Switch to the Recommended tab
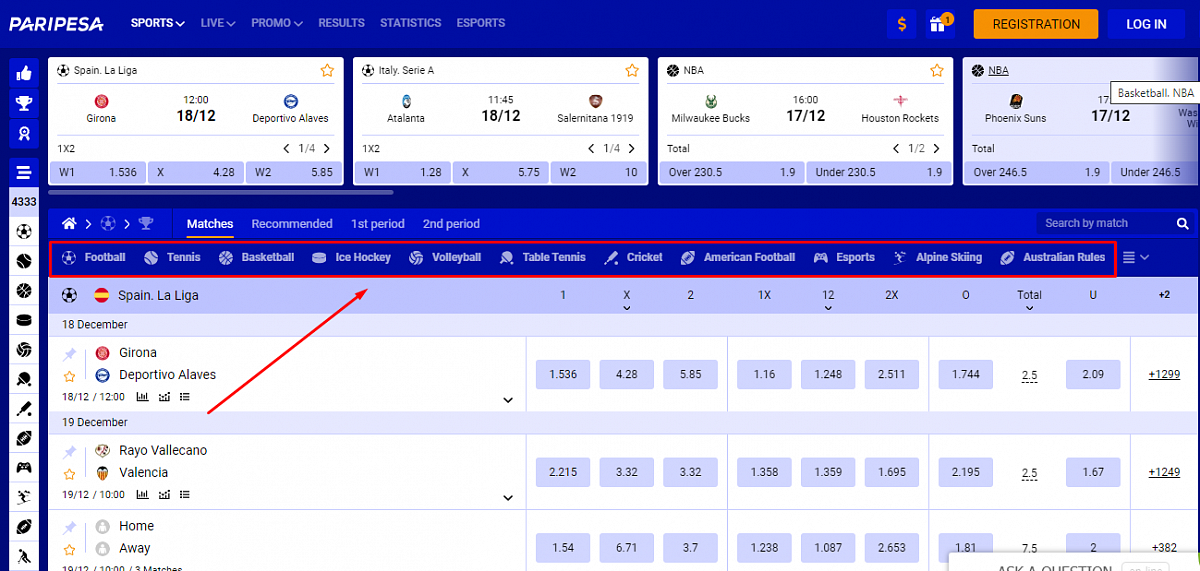Screen dimensions: 1200x571 [x=292, y=224]
